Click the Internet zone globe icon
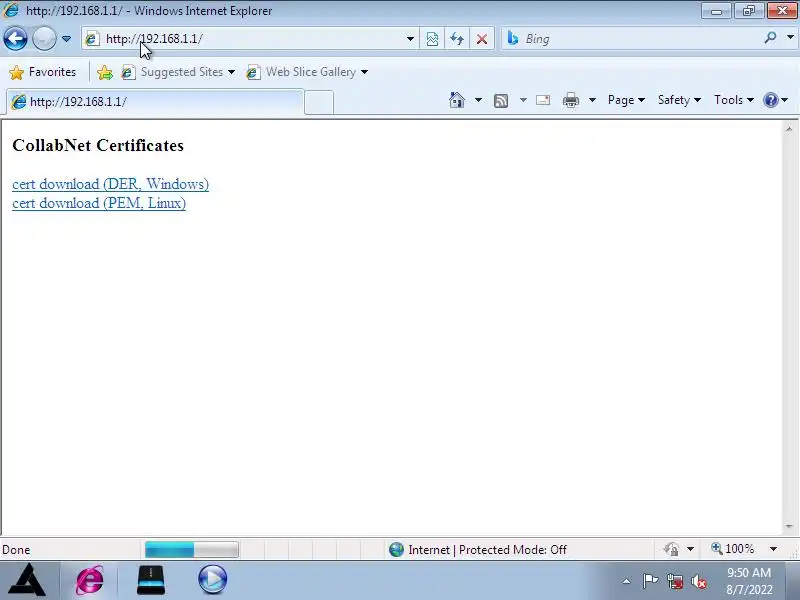The width and height of the screenshot is (800, 600). click(396, 549)
